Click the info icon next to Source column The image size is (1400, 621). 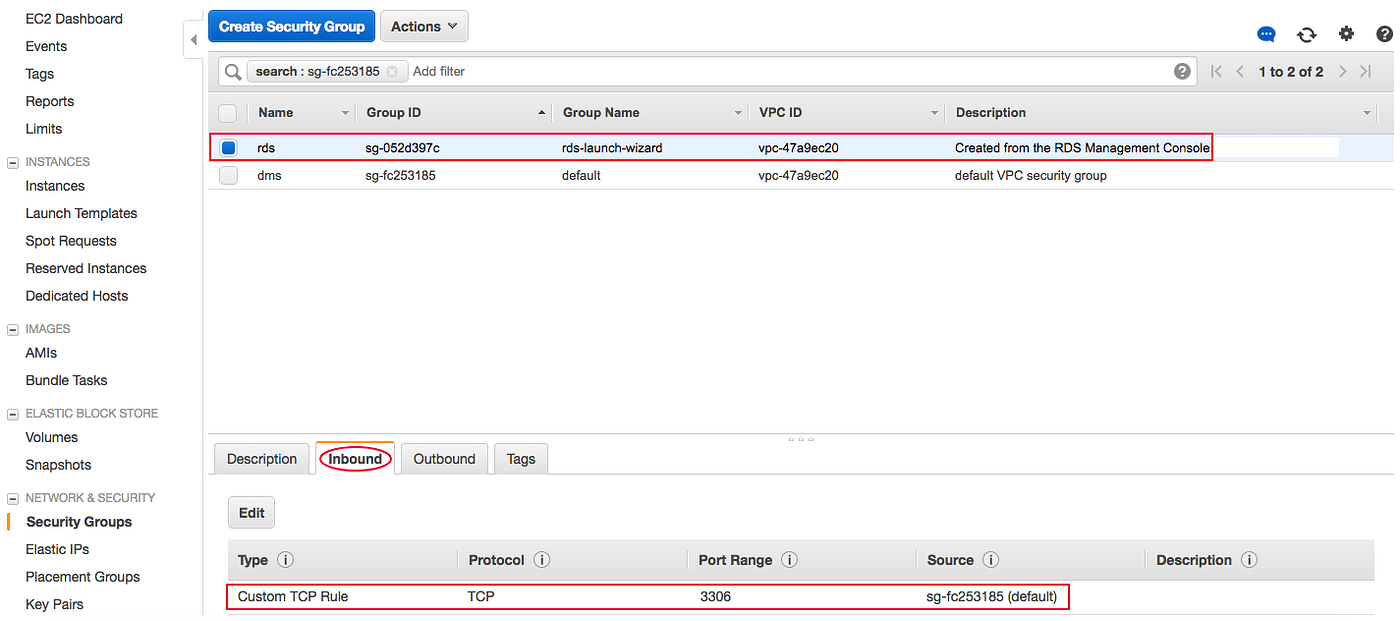pyautogui.click(x=991, y=560)
